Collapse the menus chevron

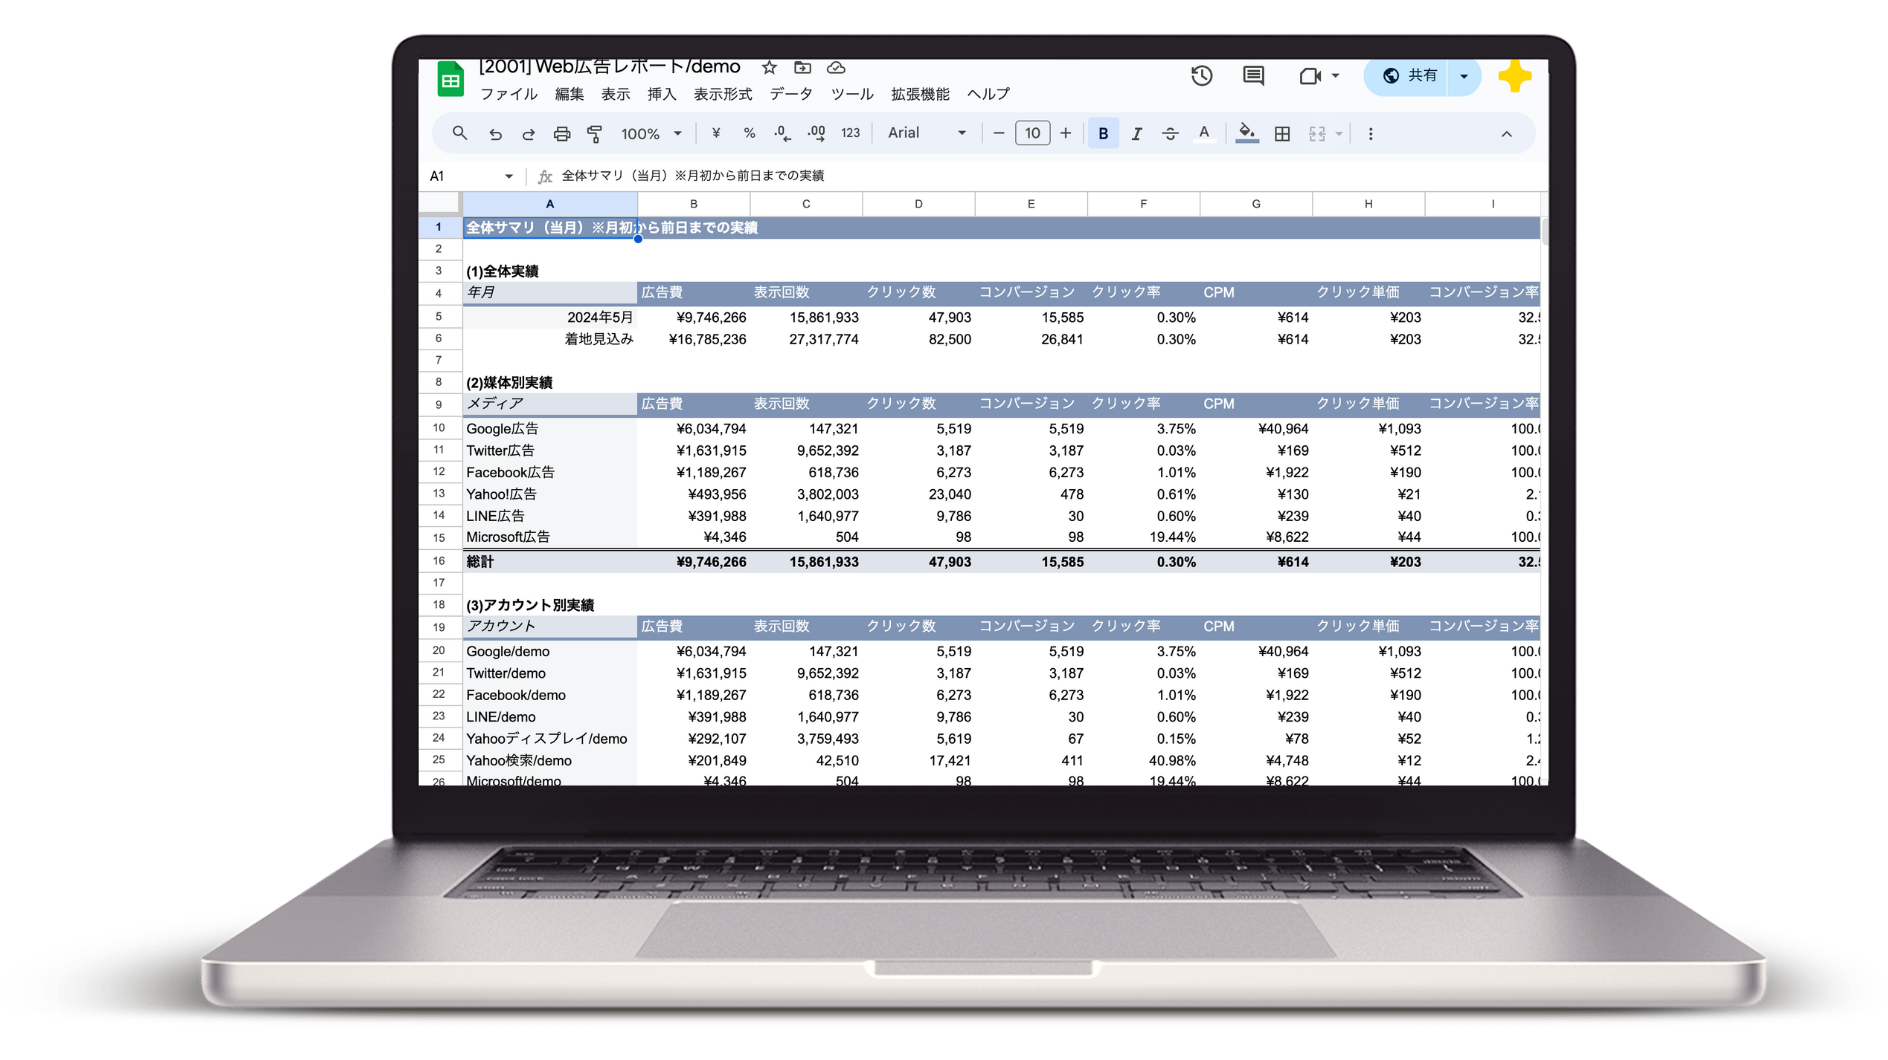coord(1506,134)
